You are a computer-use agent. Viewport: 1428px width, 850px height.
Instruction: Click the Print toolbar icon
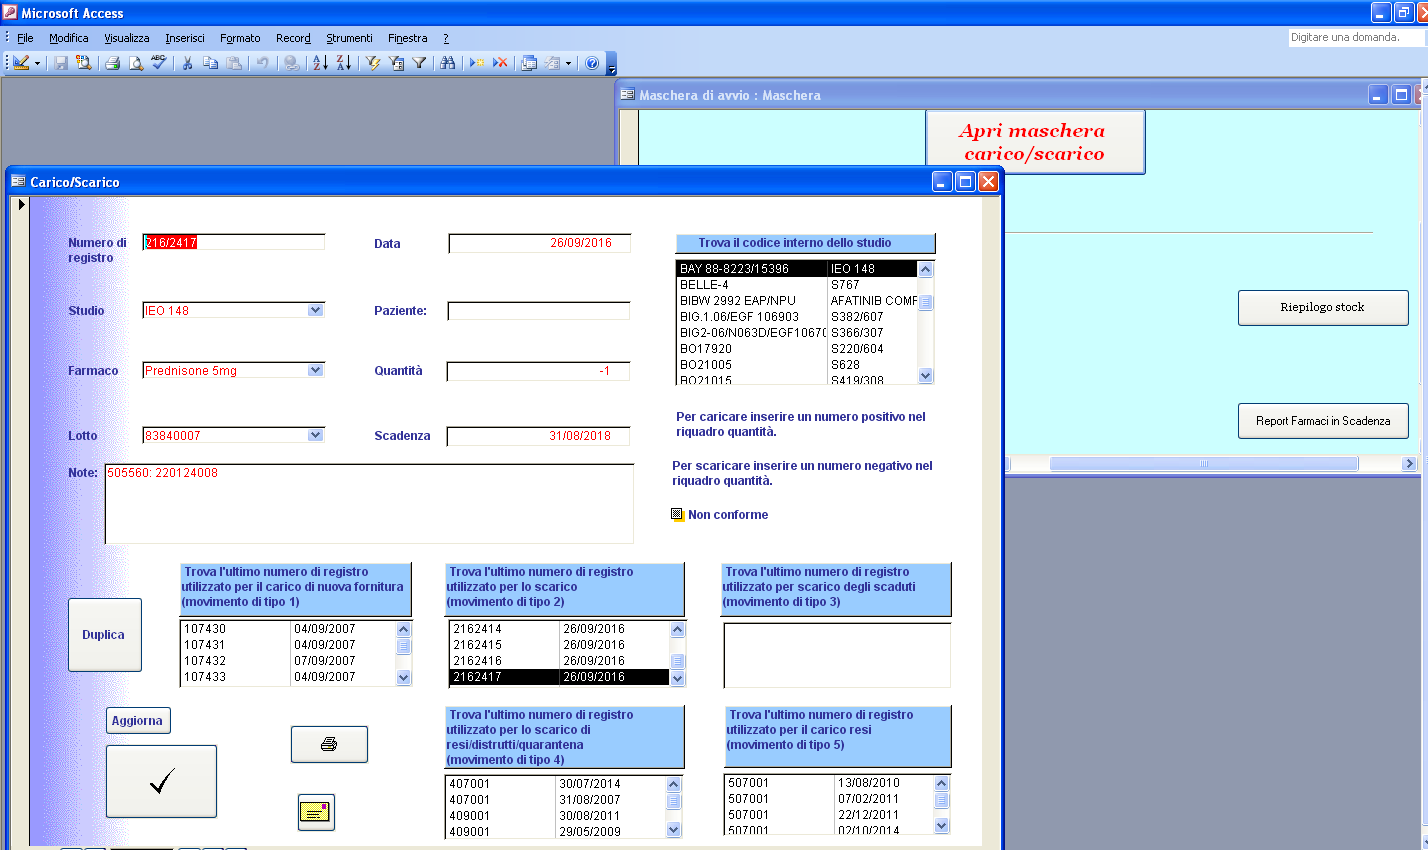coord(113,62)
